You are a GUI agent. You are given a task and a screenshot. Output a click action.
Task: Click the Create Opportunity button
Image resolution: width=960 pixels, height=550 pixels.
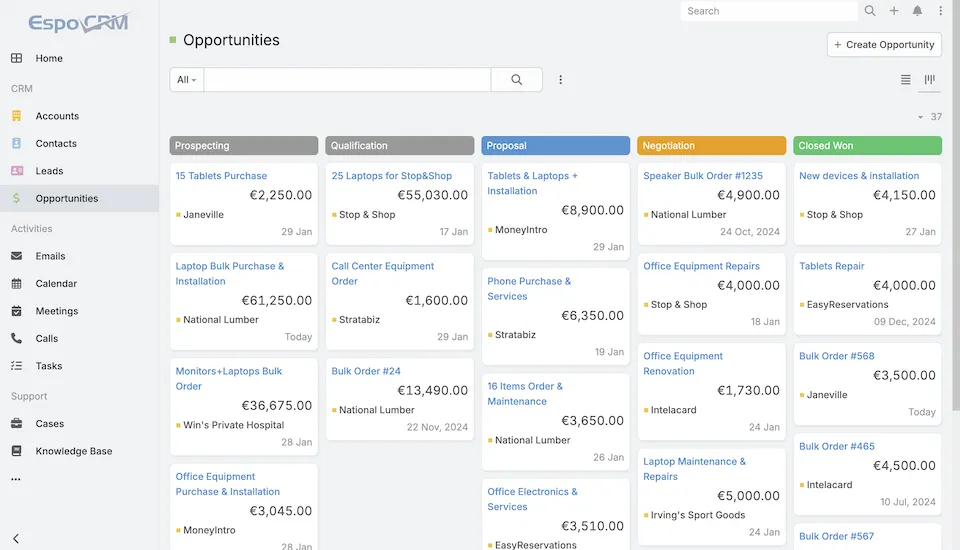884,44
